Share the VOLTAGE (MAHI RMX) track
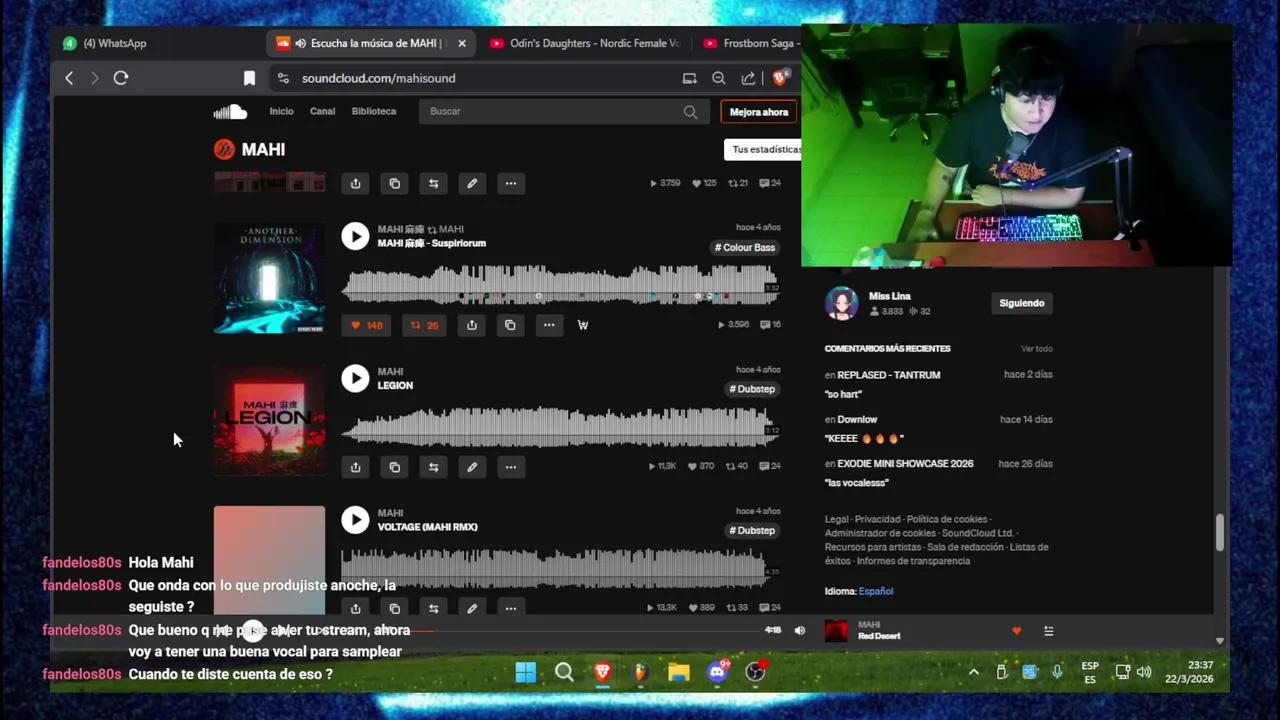Screen dimensions: 1280x720 click(x=355, y=608)
